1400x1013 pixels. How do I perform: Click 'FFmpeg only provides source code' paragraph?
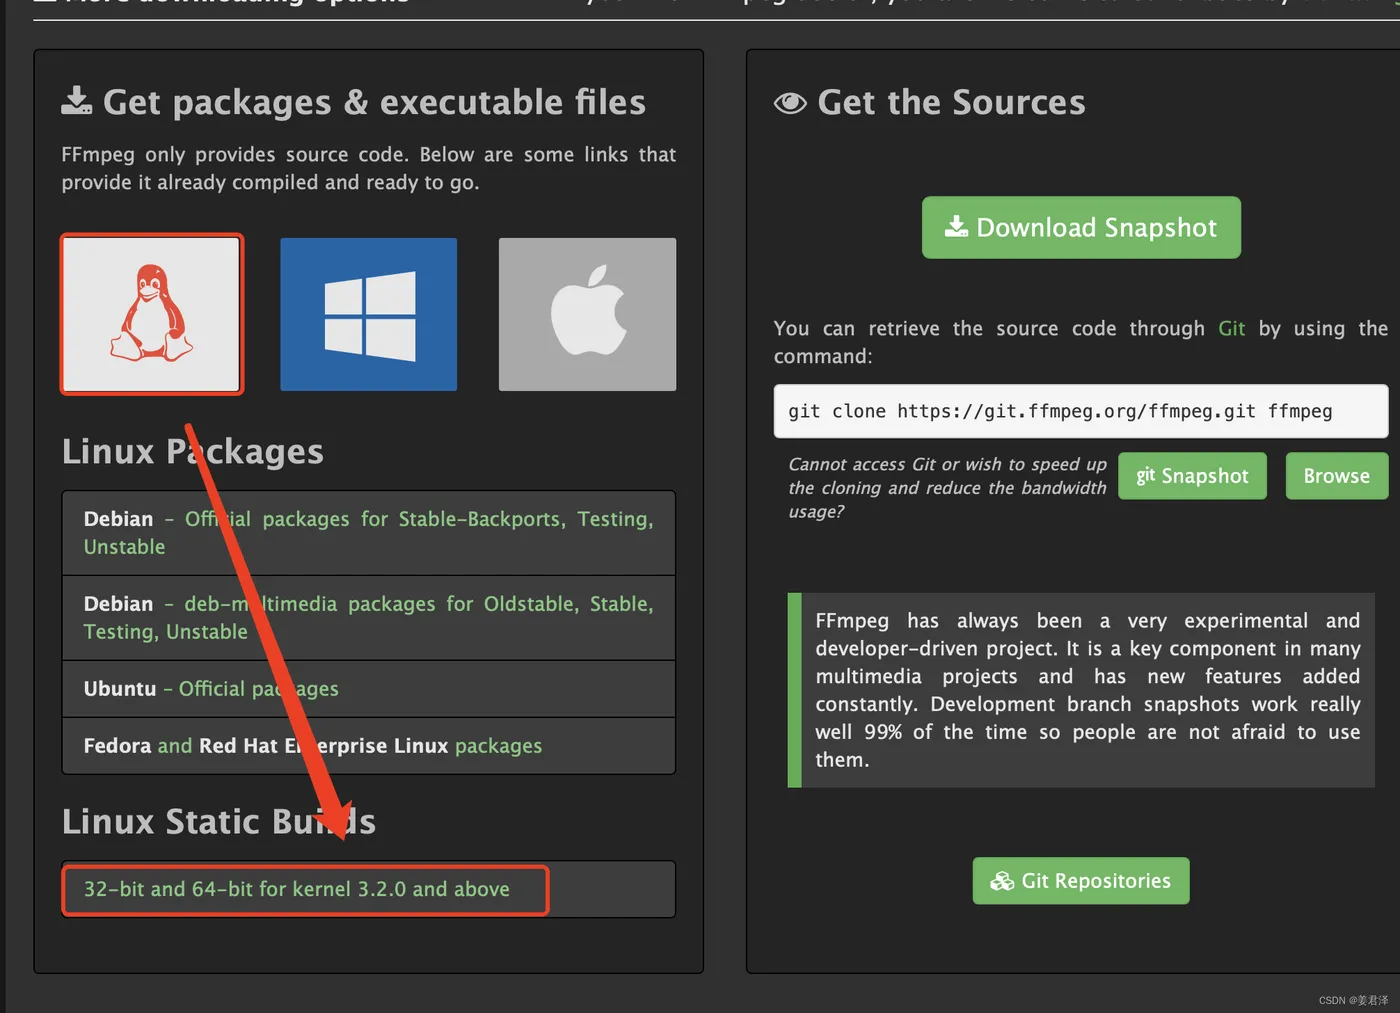[369, 168]
